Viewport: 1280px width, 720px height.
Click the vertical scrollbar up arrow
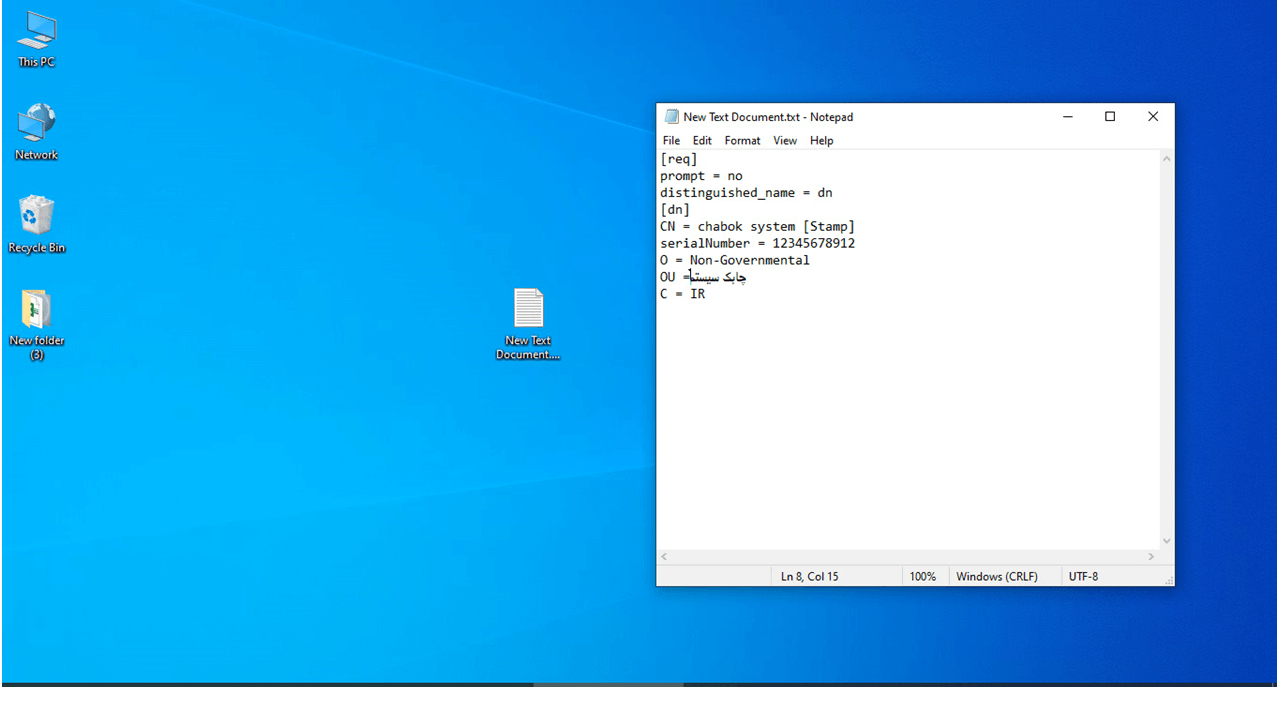tap(1166, 159)
